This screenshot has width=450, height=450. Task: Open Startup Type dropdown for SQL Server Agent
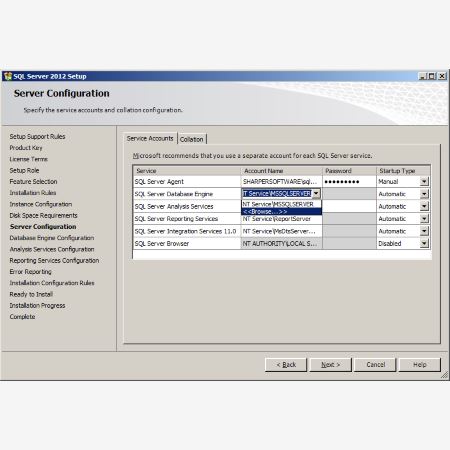424,182
